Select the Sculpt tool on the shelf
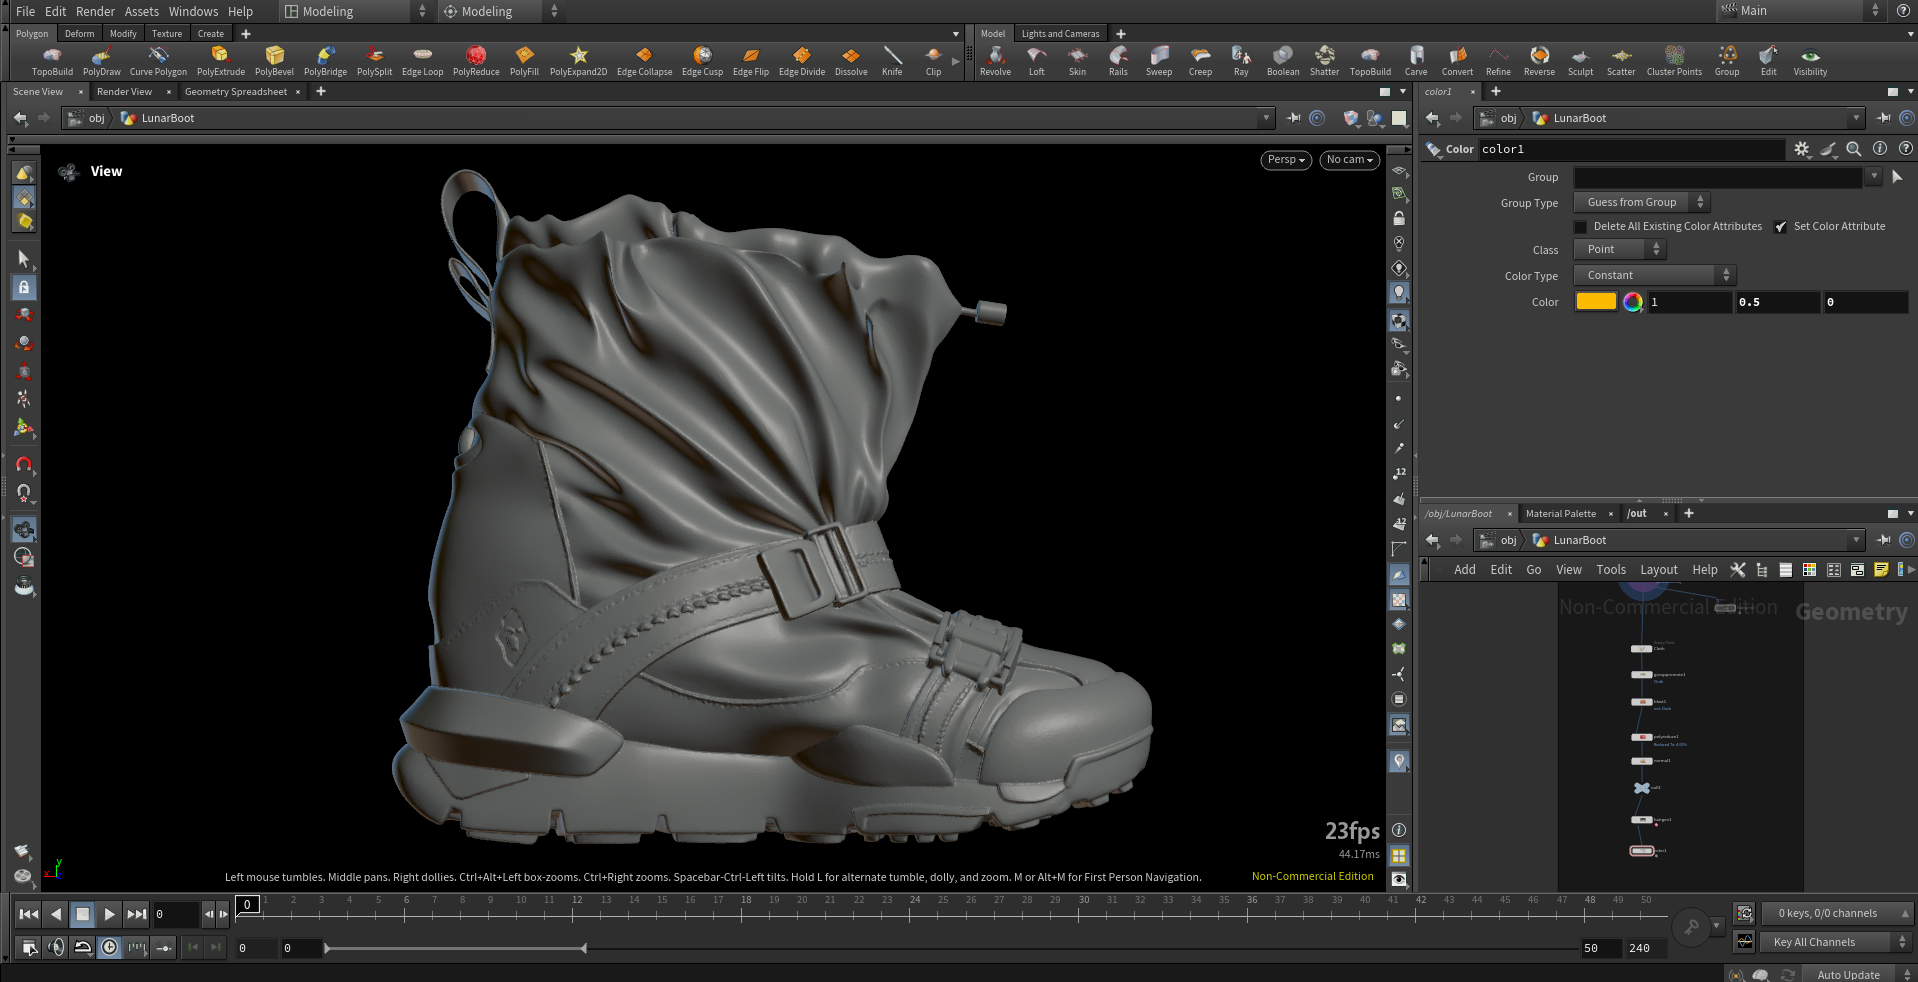The image size is (1918, 982). coord(1580,60)
